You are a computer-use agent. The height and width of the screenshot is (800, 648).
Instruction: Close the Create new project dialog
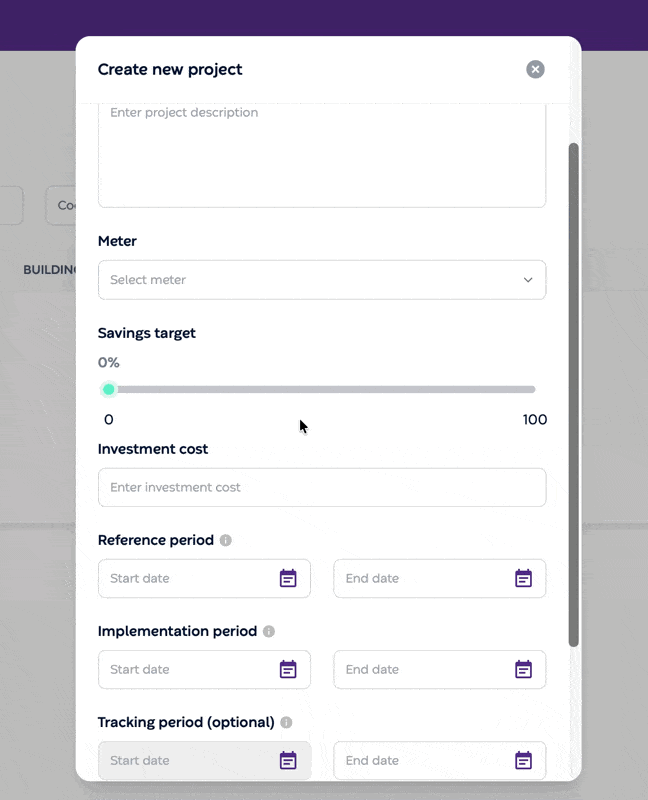[535, 69]
